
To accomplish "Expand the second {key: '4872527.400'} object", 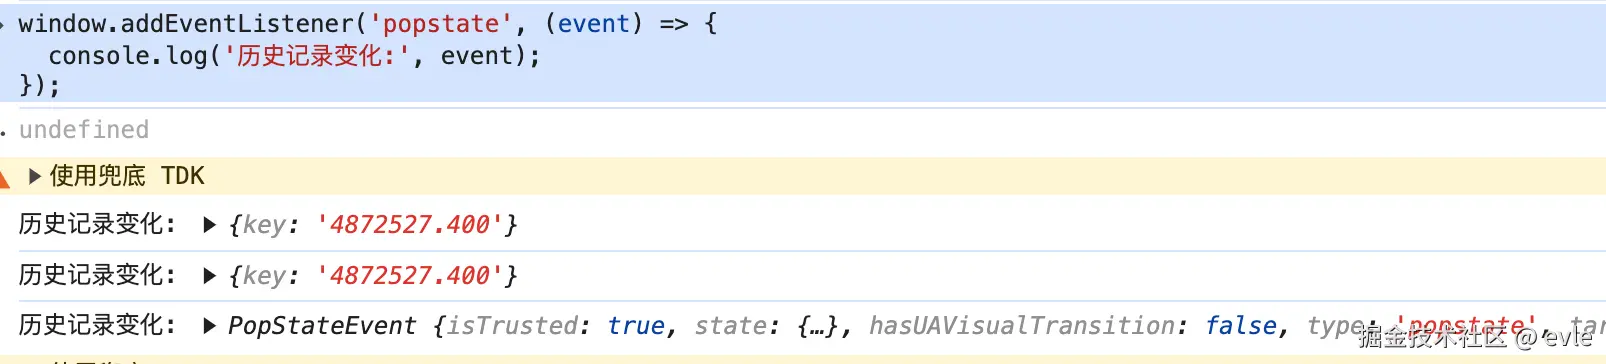I will tap(209, 276).
